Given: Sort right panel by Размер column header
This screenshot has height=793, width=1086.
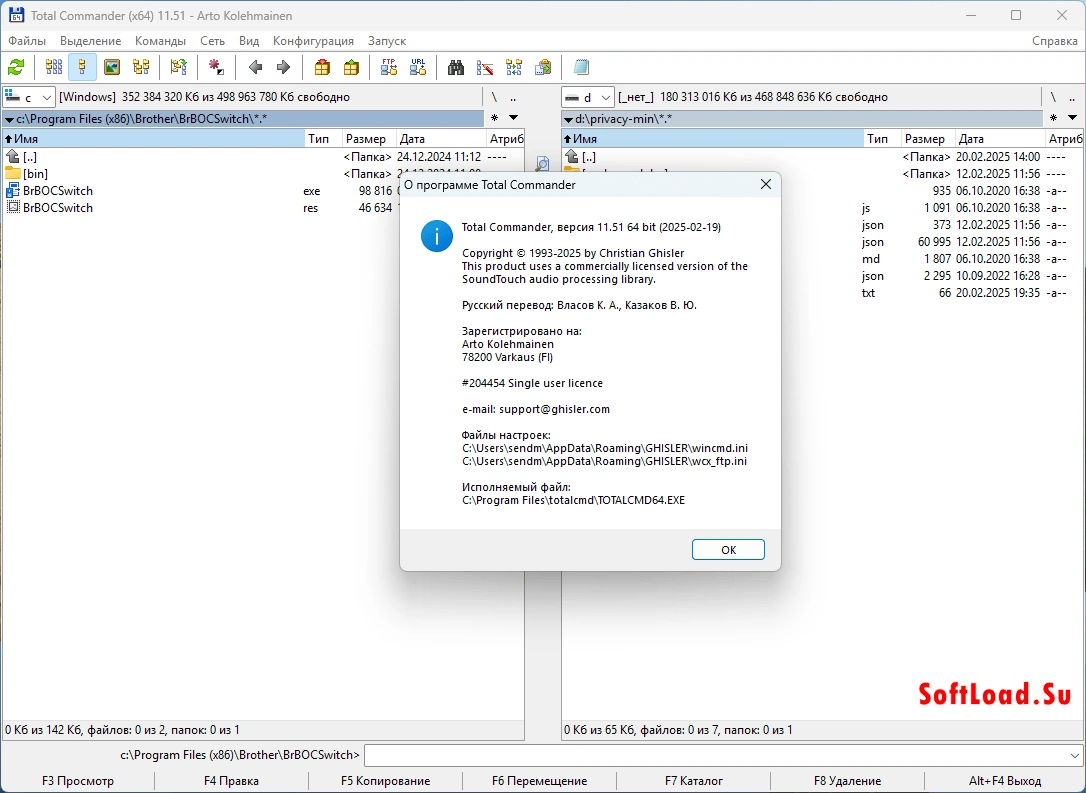Looking at the screenshot, I should (928, 139).
